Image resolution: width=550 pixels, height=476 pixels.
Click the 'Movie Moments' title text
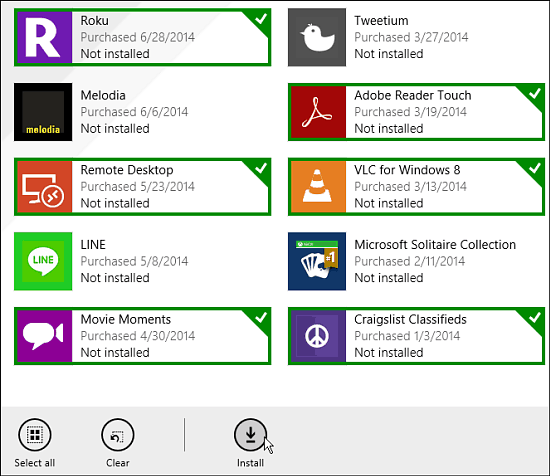pos(126,320)
